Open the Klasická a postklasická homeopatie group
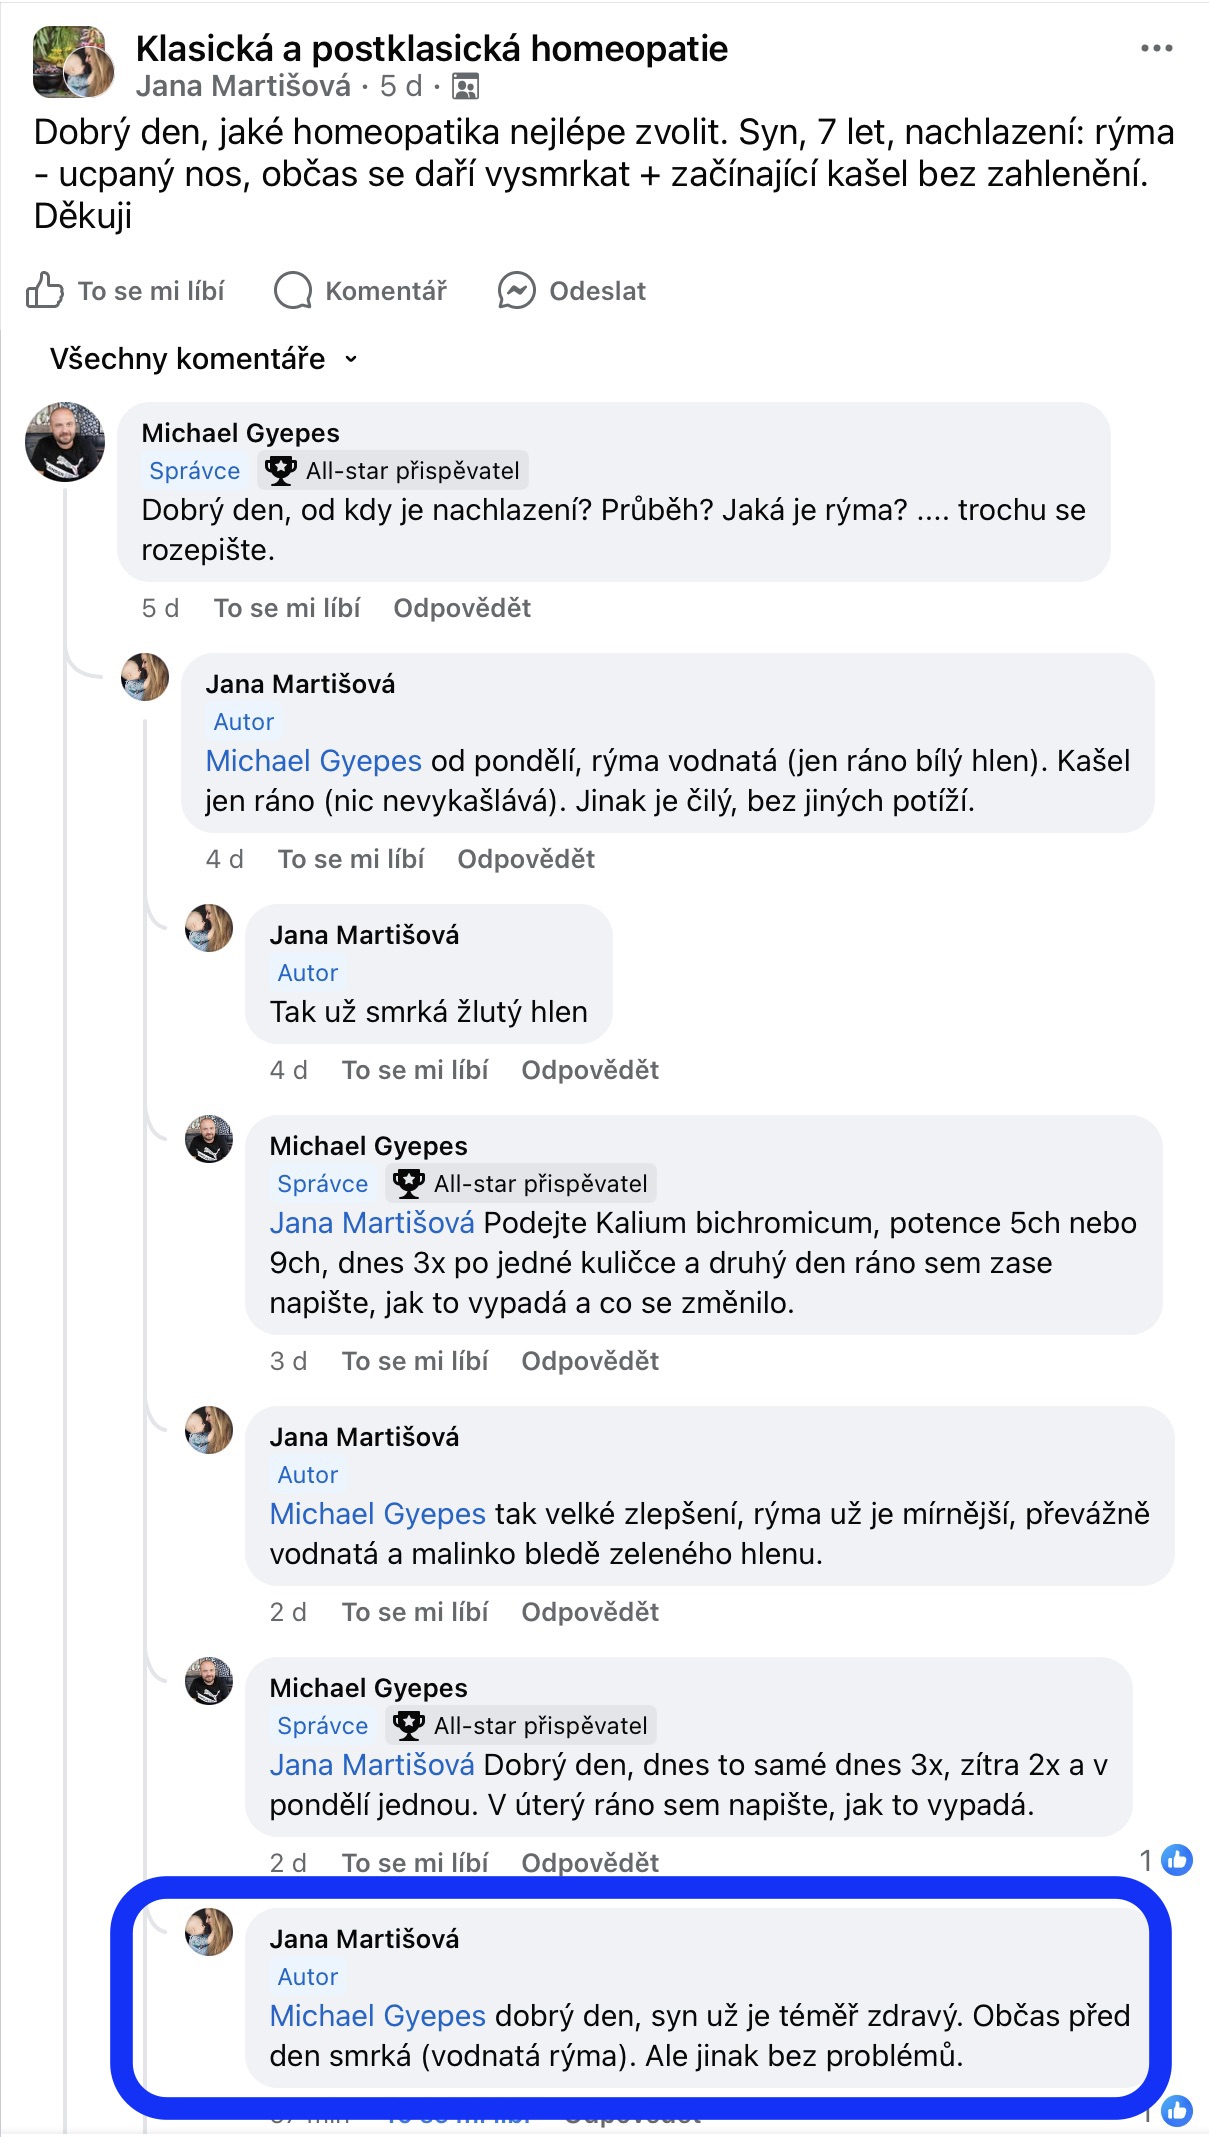The image size is (1209, 2137). click(x=431, y=48)
